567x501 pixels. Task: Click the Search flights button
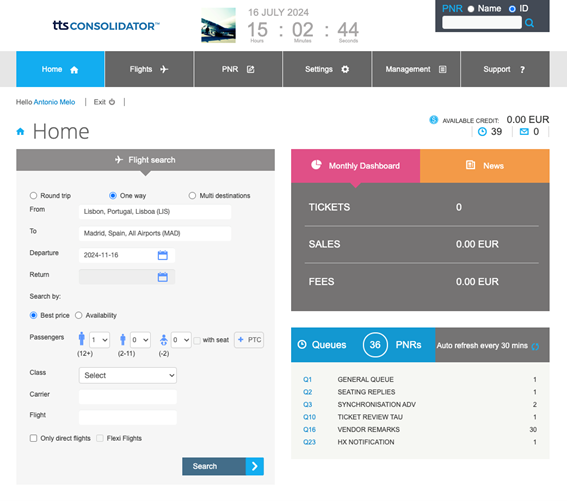(x=223, y=466)
